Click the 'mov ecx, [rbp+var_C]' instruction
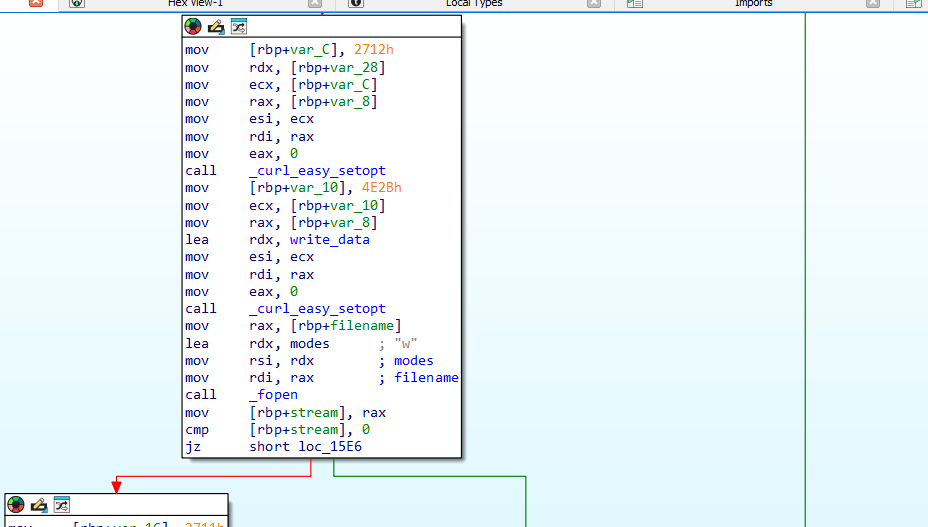 281,85
